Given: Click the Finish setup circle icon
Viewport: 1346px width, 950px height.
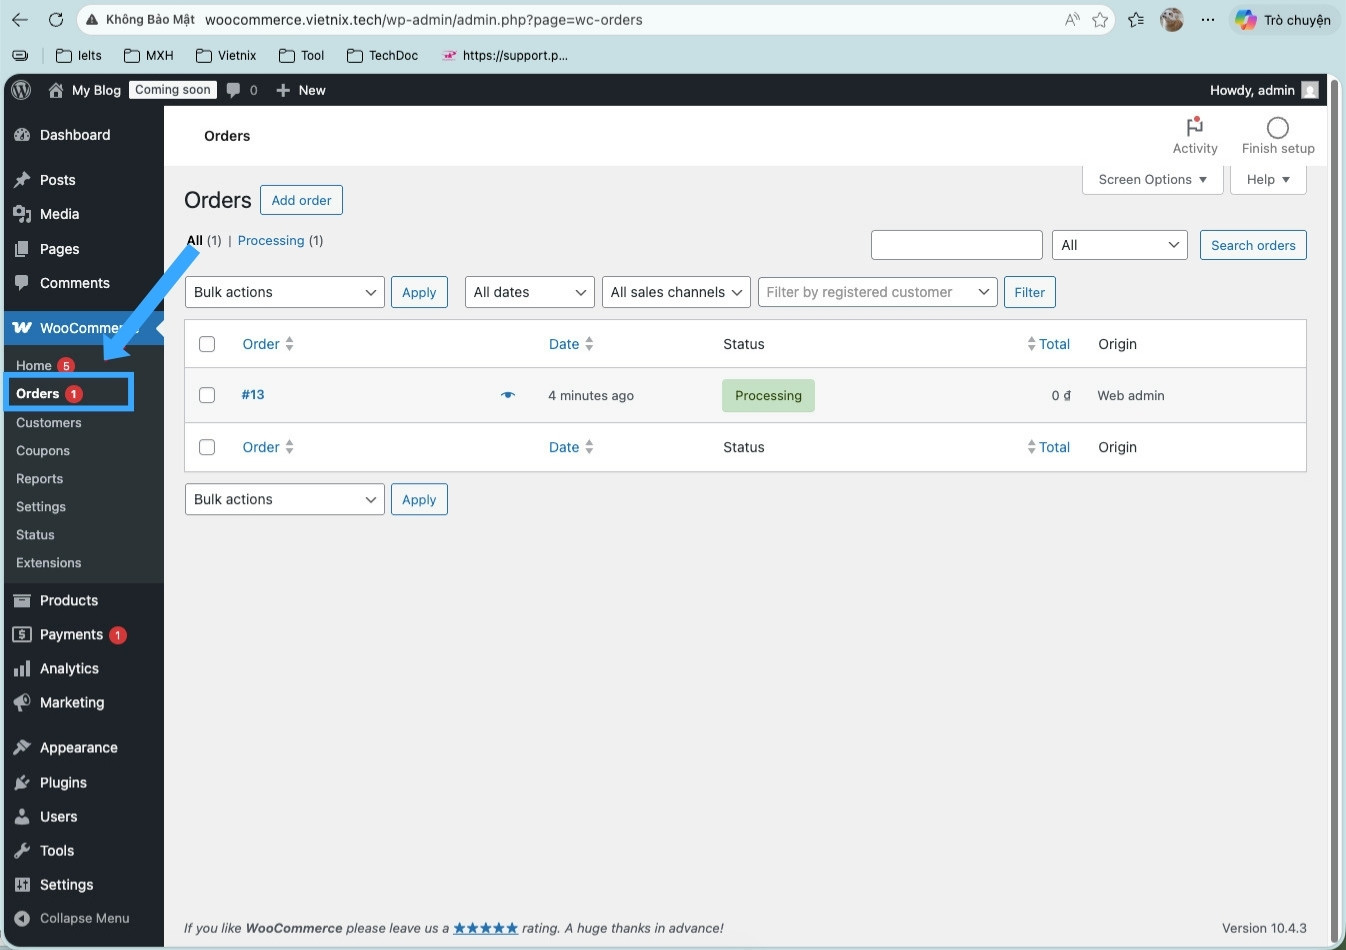Looking at the screenshot, I should tap(1277, 127).
